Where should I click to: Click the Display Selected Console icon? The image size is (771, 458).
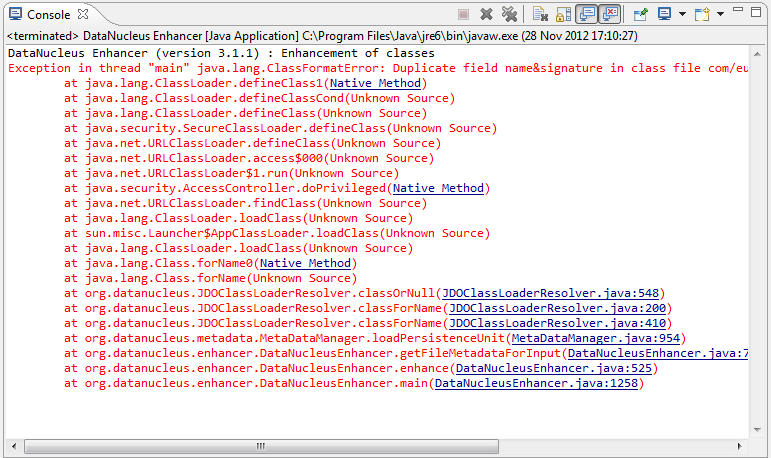coord(664,14)
